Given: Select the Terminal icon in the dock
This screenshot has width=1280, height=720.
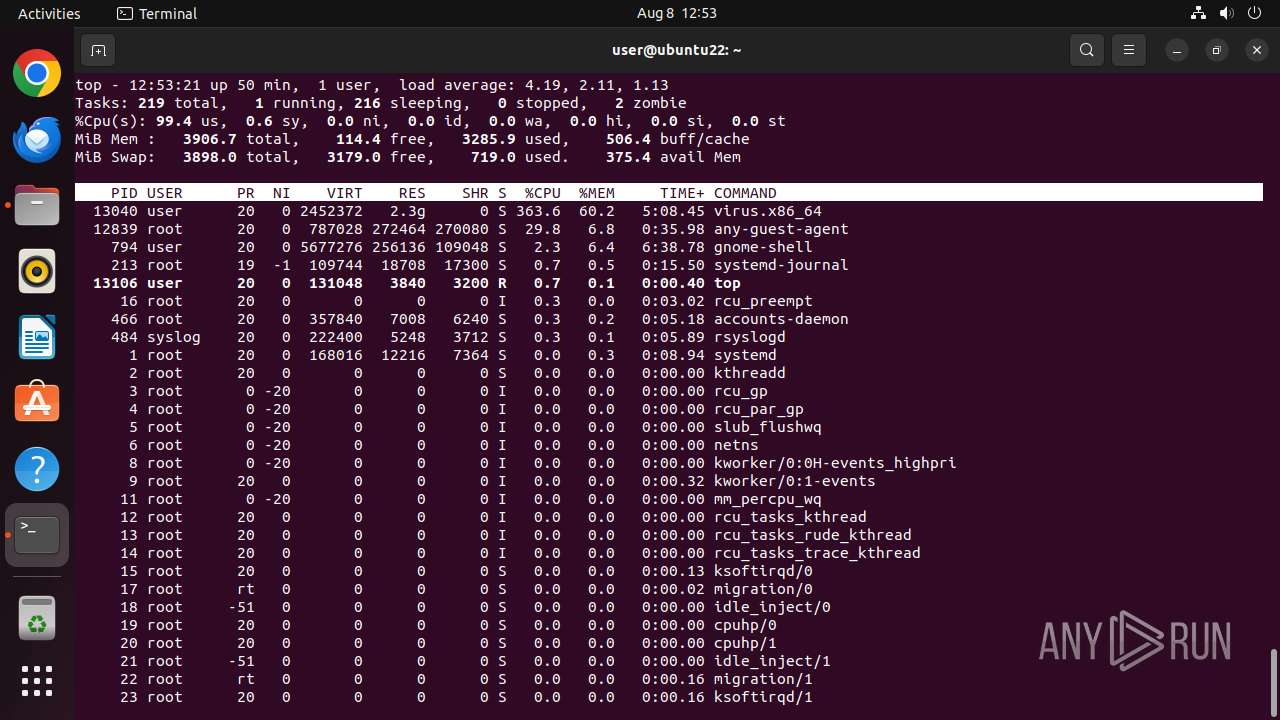Looking at the screenshot, I should 37,535.
